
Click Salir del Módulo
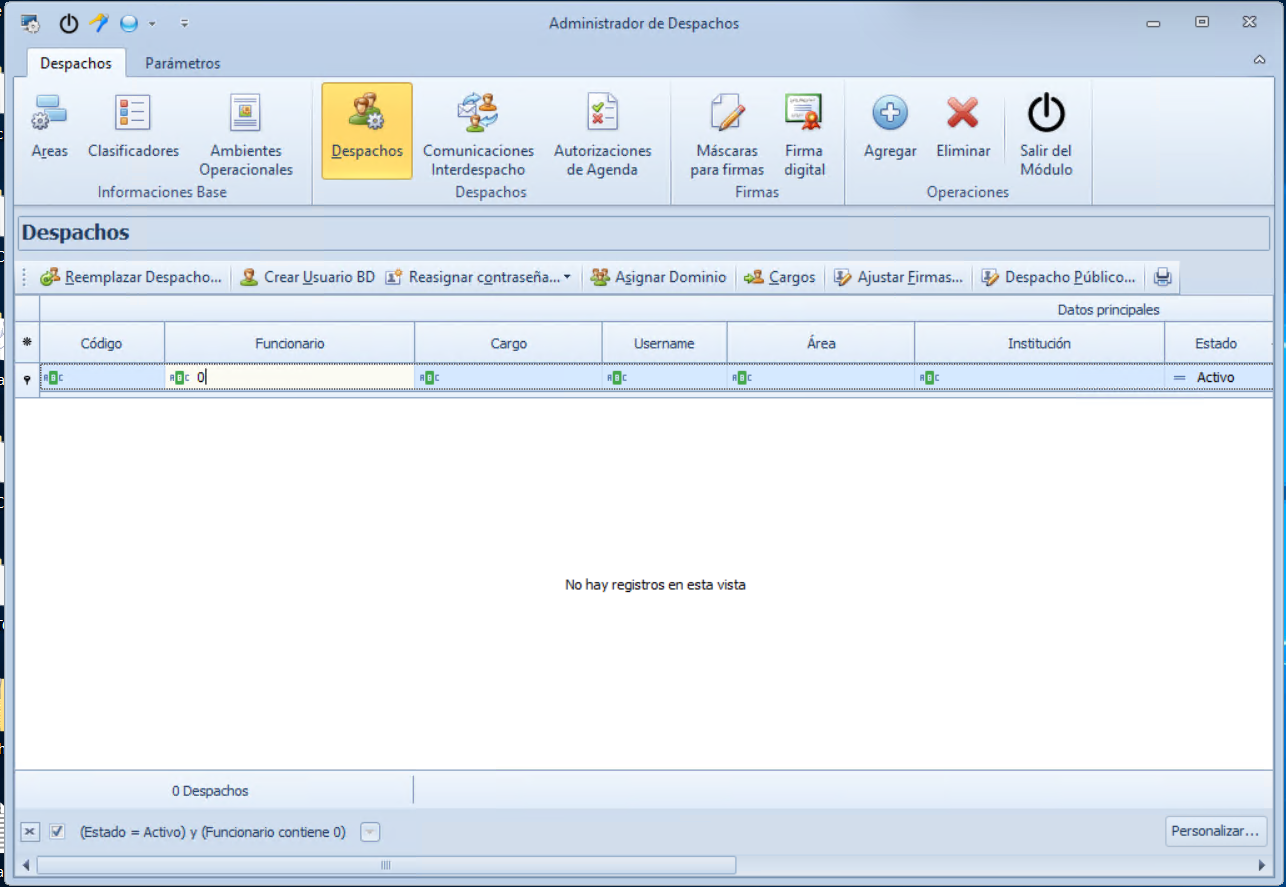1046,130
